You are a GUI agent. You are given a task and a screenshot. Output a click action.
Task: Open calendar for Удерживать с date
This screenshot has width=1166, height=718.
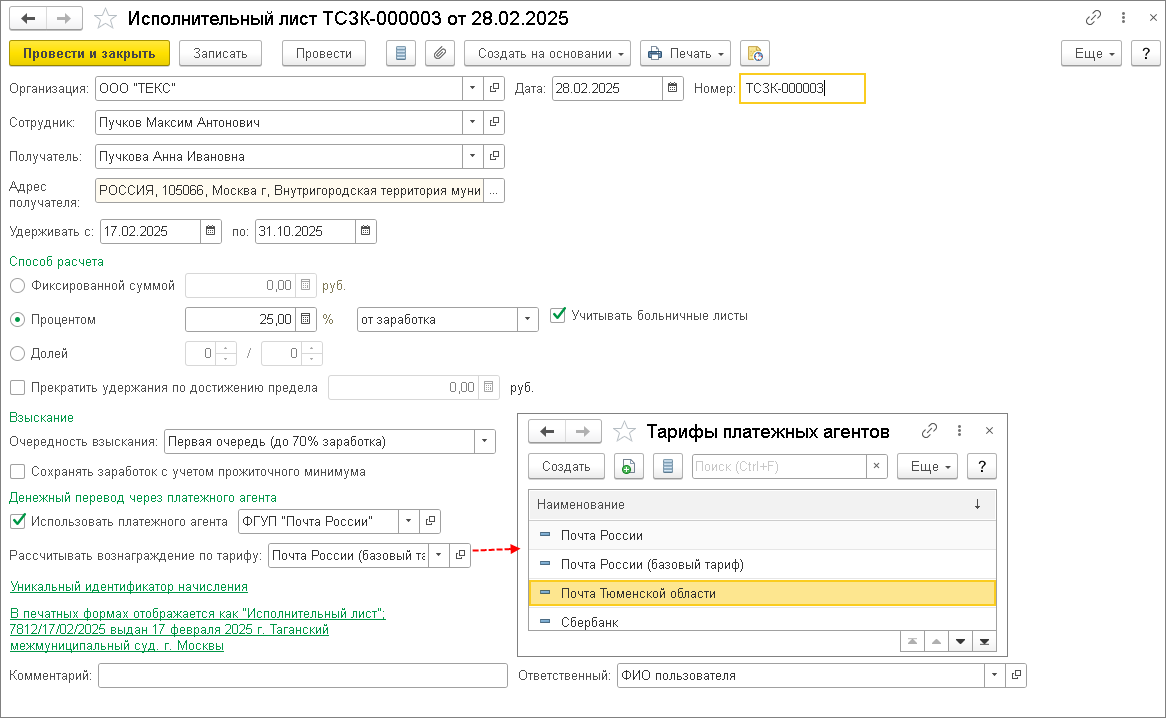point(210,231)
